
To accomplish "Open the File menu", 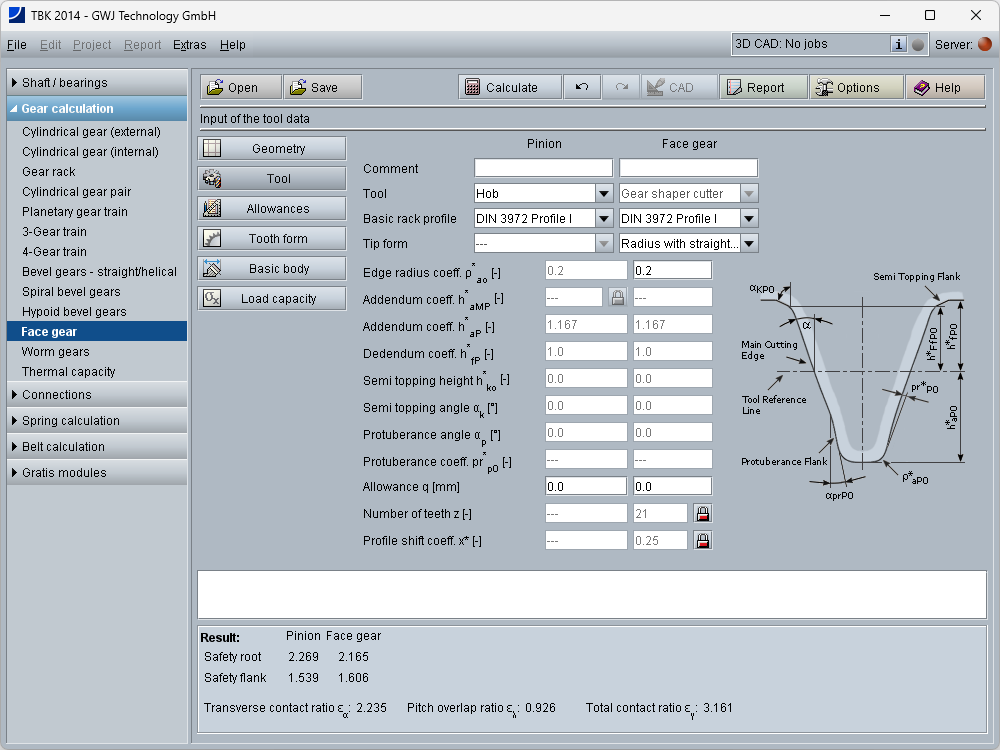I will pos(17,45).
